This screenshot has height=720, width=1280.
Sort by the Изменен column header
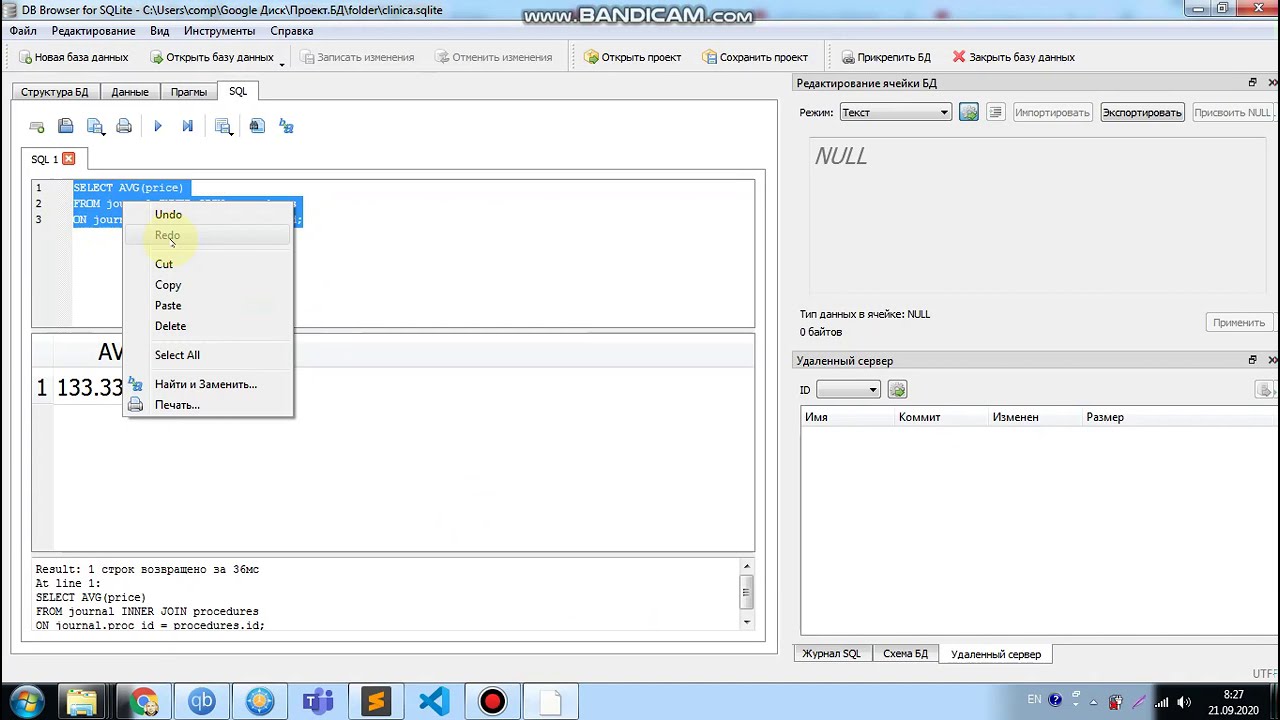click(1036, 417)
